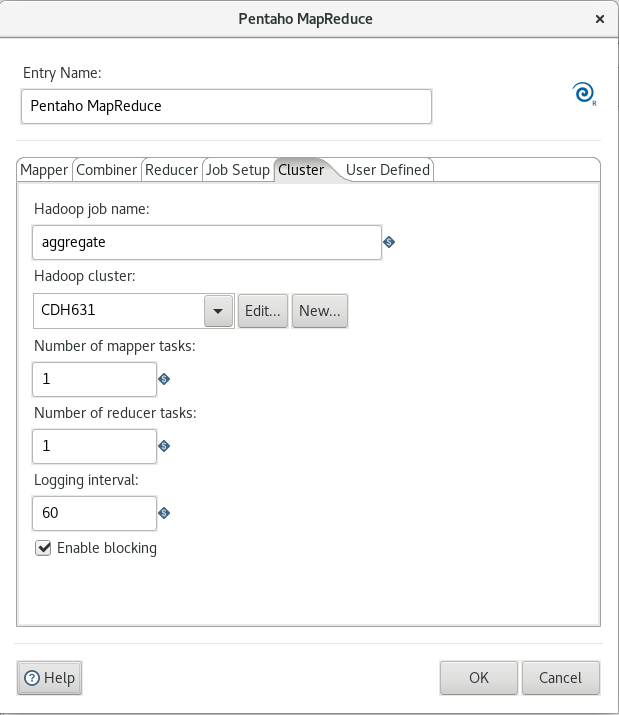Cancel the MapReduce dialog
This screenshot has width=619, height=715.
click(561, 678)
